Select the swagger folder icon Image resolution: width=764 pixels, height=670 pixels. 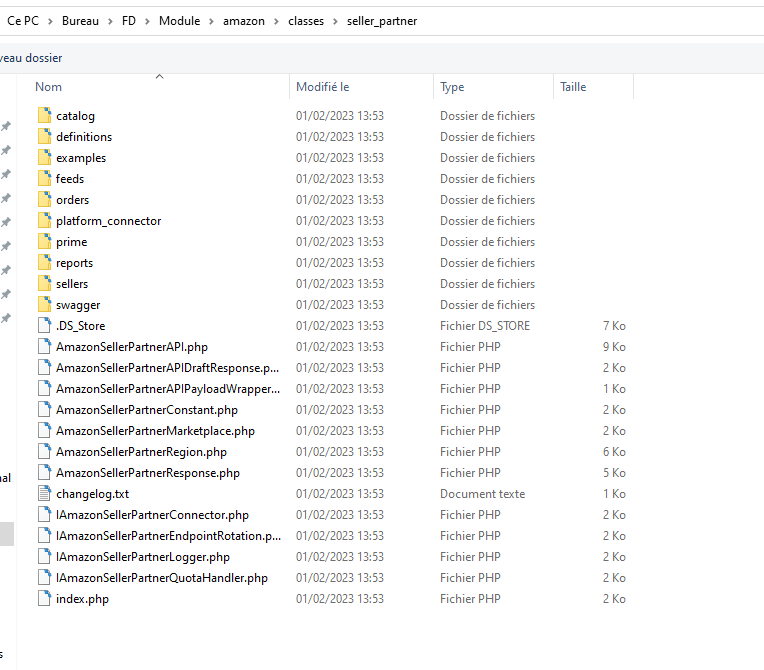click(x=44, y=304)
